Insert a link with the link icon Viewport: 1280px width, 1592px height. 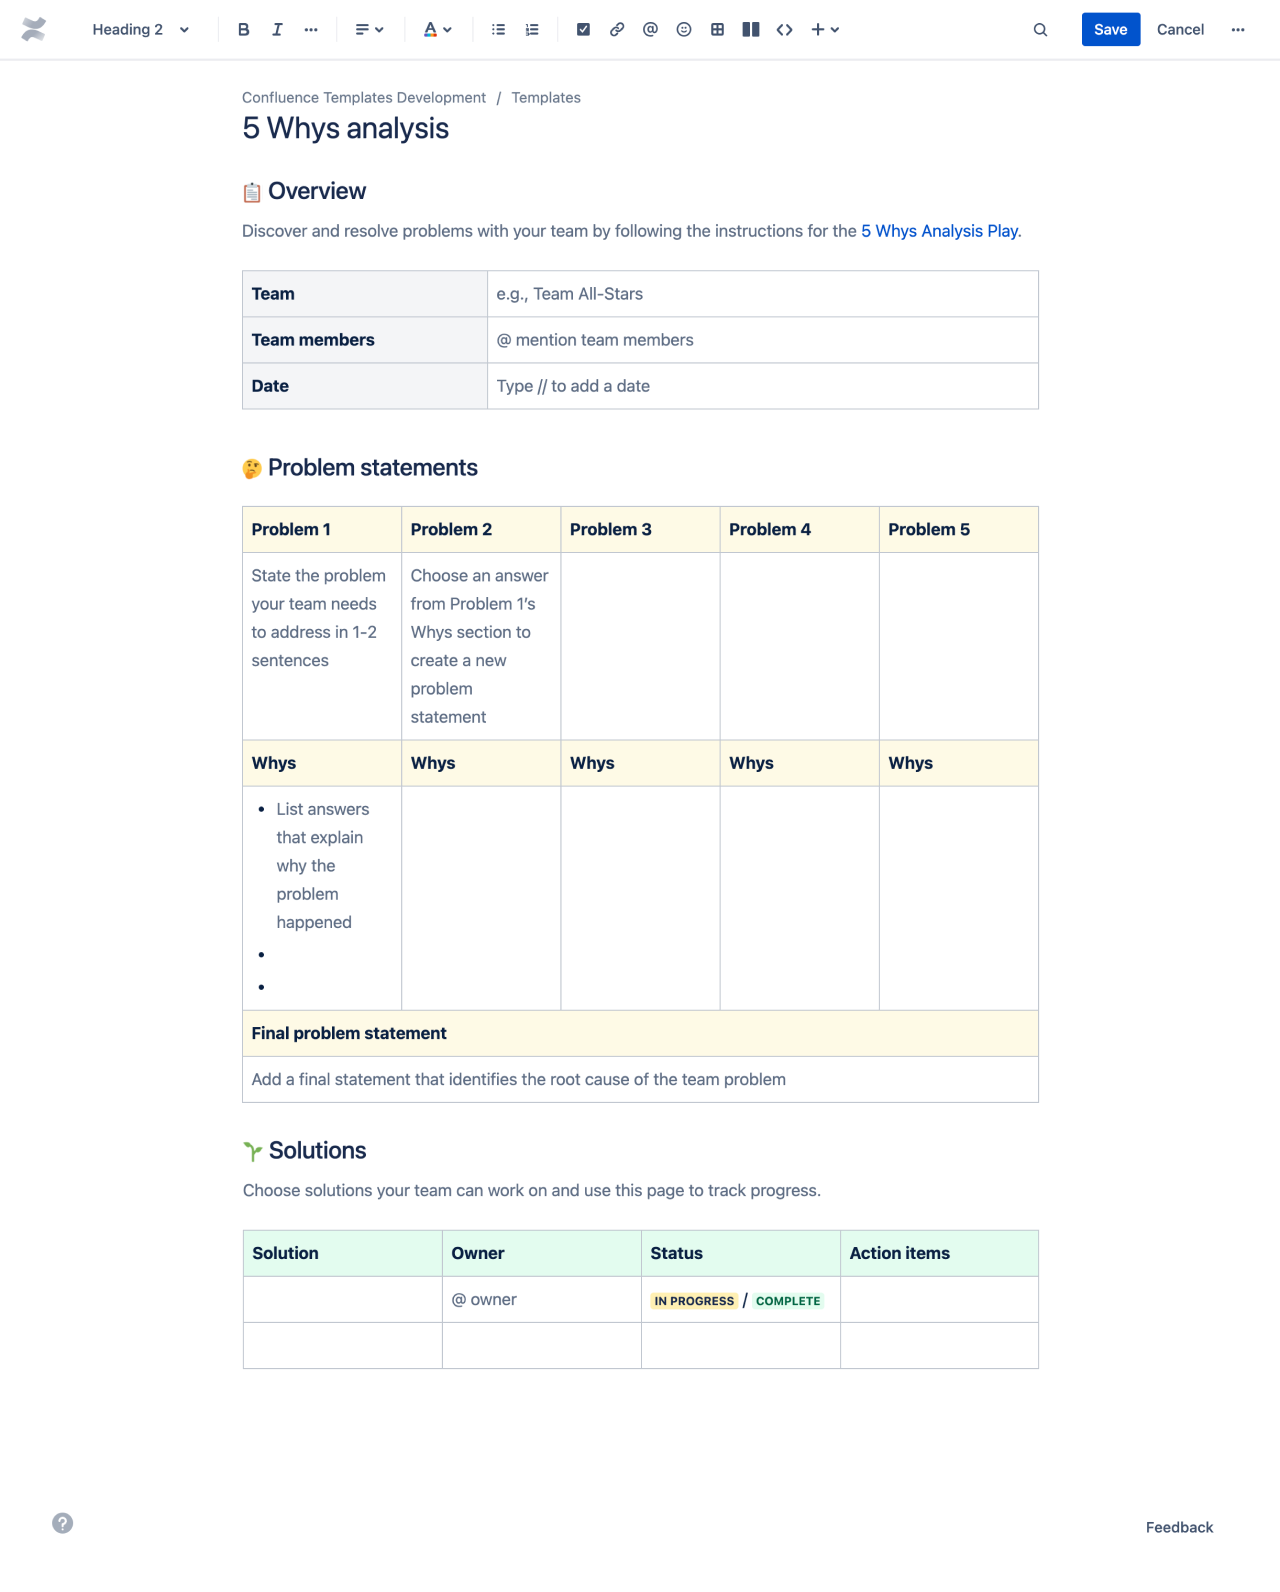point(617,30)
